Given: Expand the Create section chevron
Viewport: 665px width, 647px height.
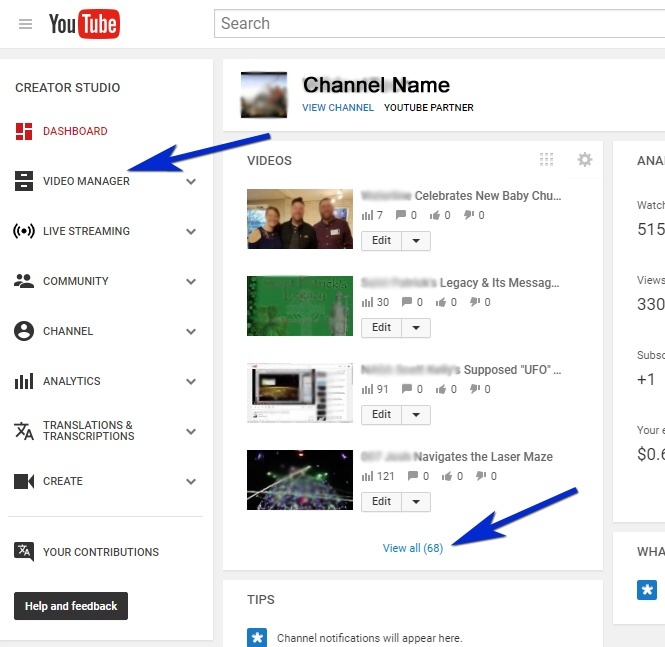Looking at the screenshot, I should [x=191, y=482].
